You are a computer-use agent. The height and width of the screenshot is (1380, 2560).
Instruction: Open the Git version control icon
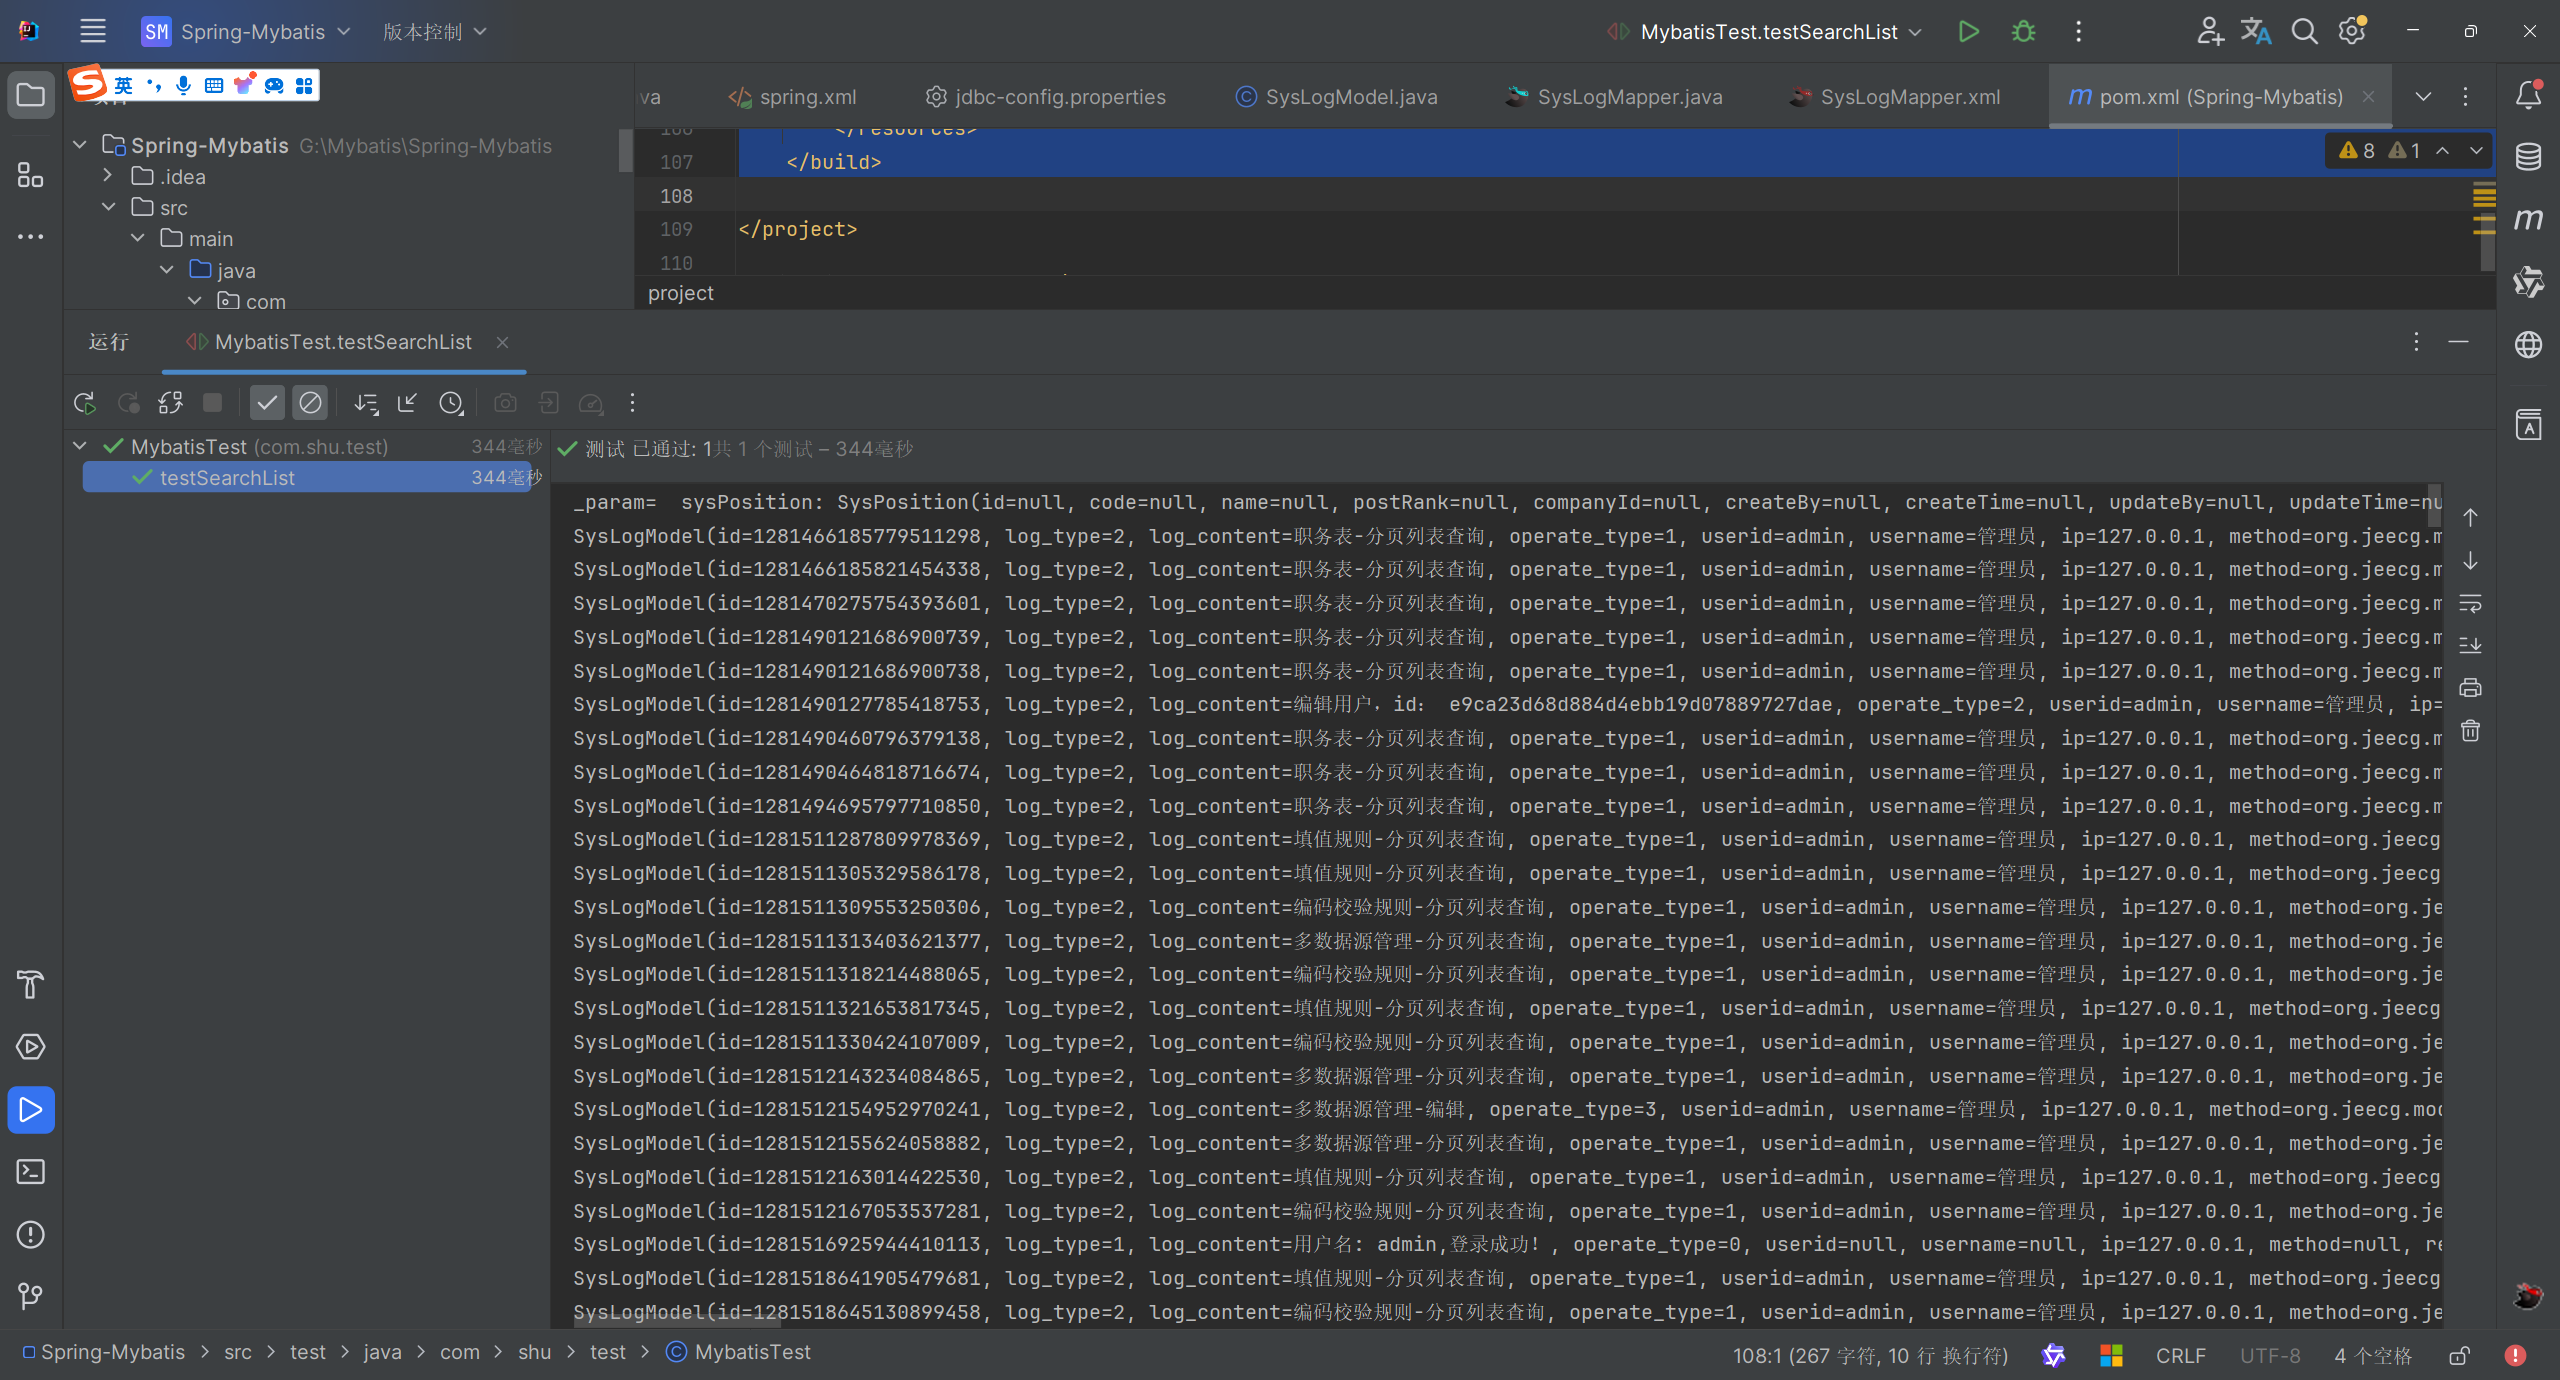tap(30, 1296)
